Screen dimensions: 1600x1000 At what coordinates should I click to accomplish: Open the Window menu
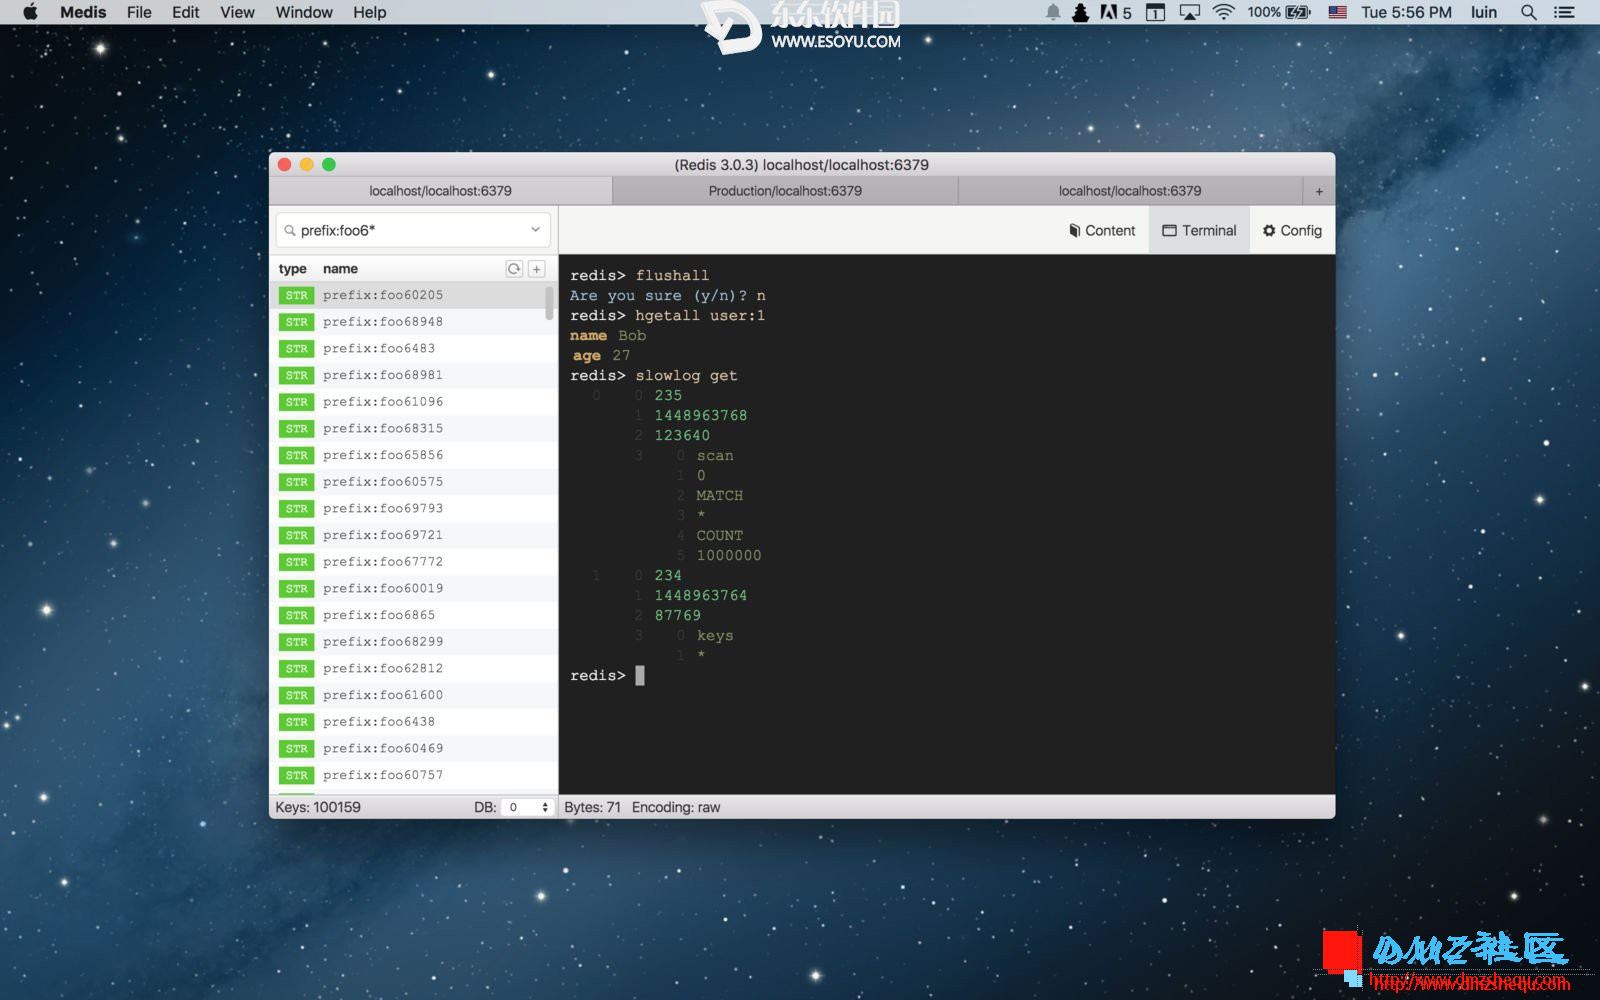coord(304,12)
